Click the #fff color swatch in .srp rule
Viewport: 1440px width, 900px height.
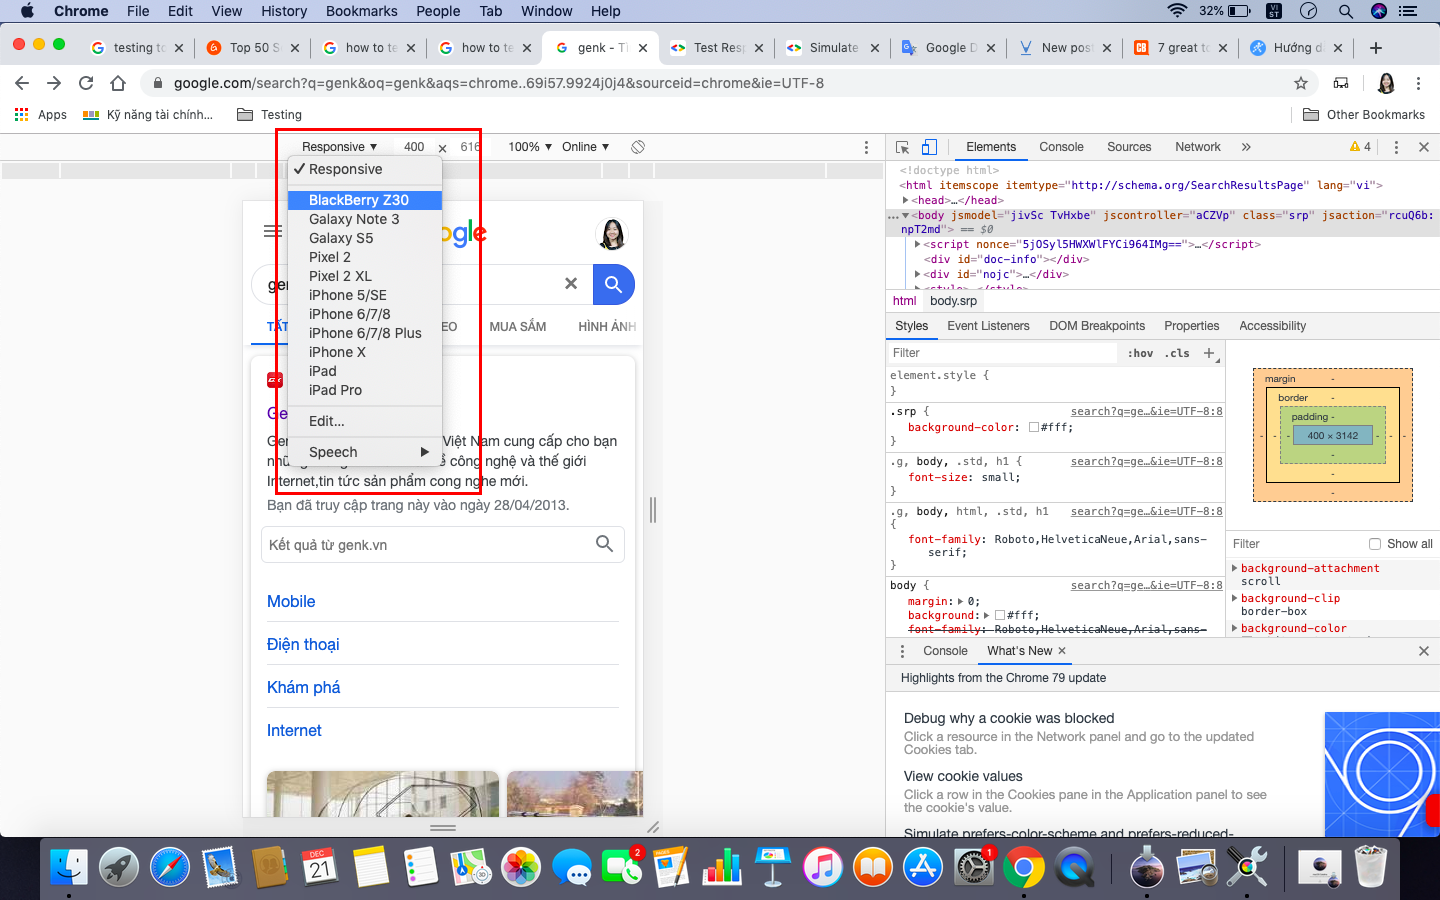(x=1034, y=427)
